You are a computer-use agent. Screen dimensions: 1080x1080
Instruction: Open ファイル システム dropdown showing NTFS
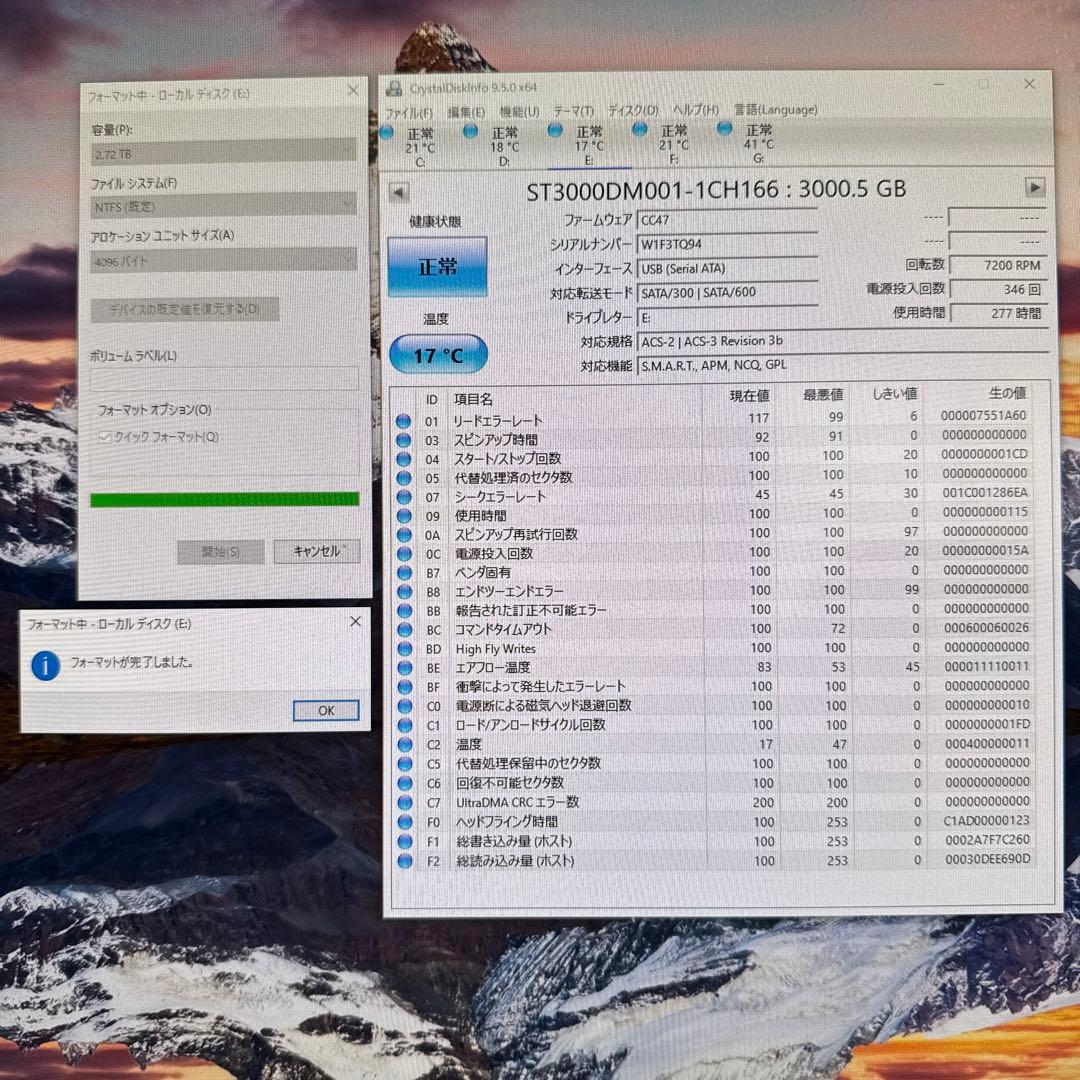[x=224, y=205]
